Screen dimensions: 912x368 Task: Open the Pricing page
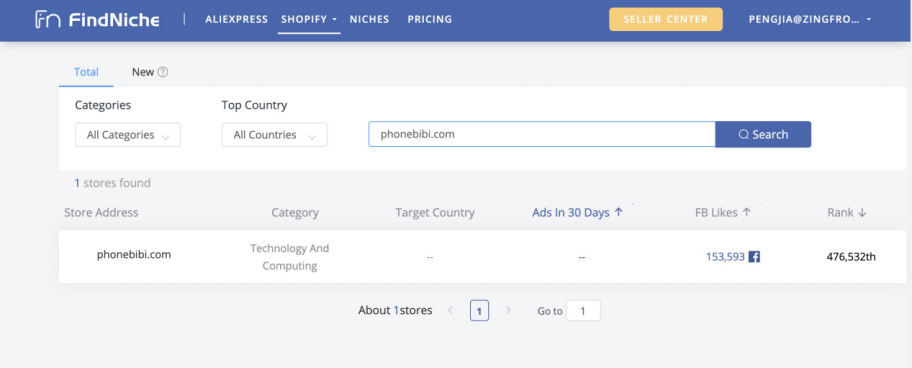click(x=429, y=19)
